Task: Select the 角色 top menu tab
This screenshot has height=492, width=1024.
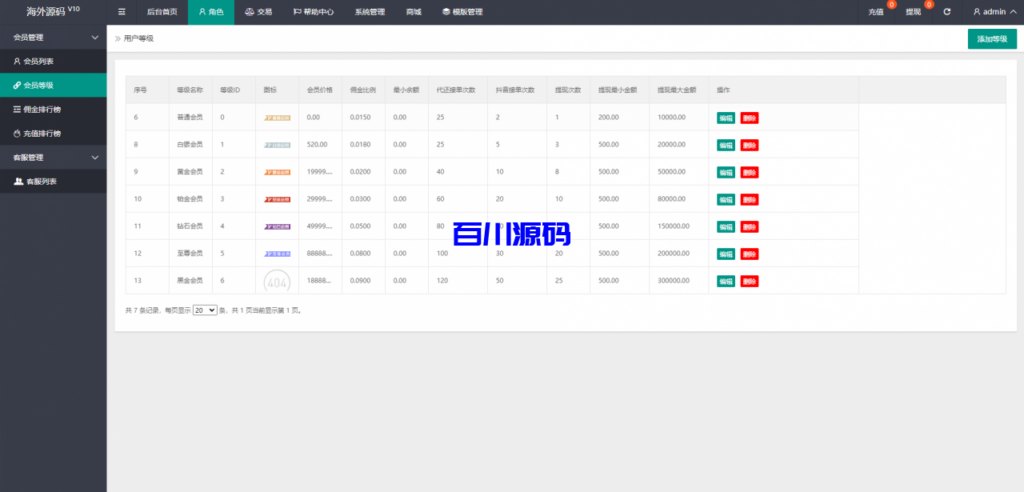Action: [x=211, y=12]
